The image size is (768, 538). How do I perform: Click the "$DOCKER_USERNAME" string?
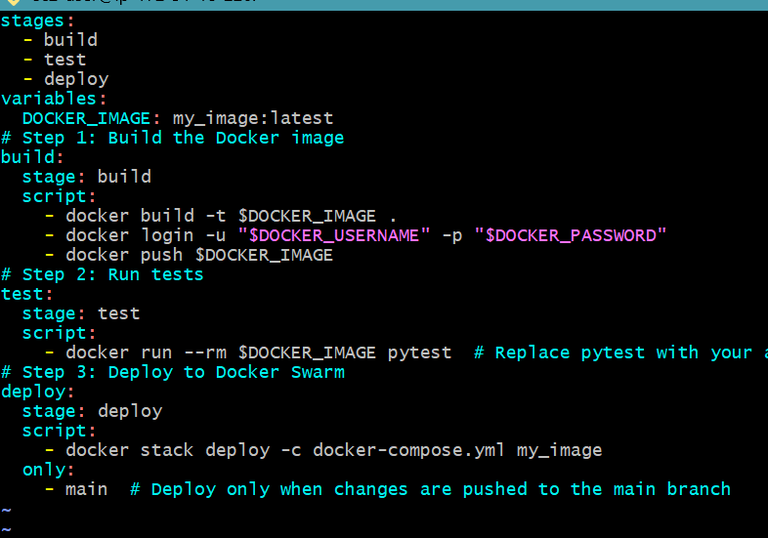[334, 236]
